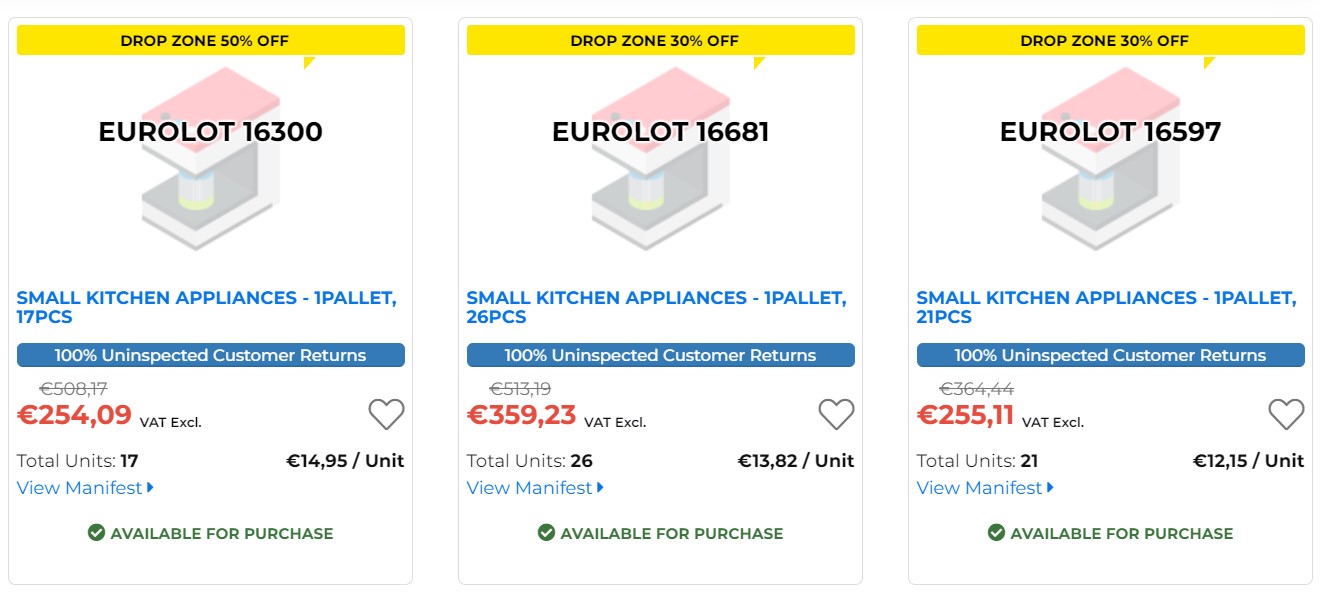Favorite Eurolot 16300 with heart icon
The width and height of the screenshot is (1321, 595).
(x=386, y=414)
